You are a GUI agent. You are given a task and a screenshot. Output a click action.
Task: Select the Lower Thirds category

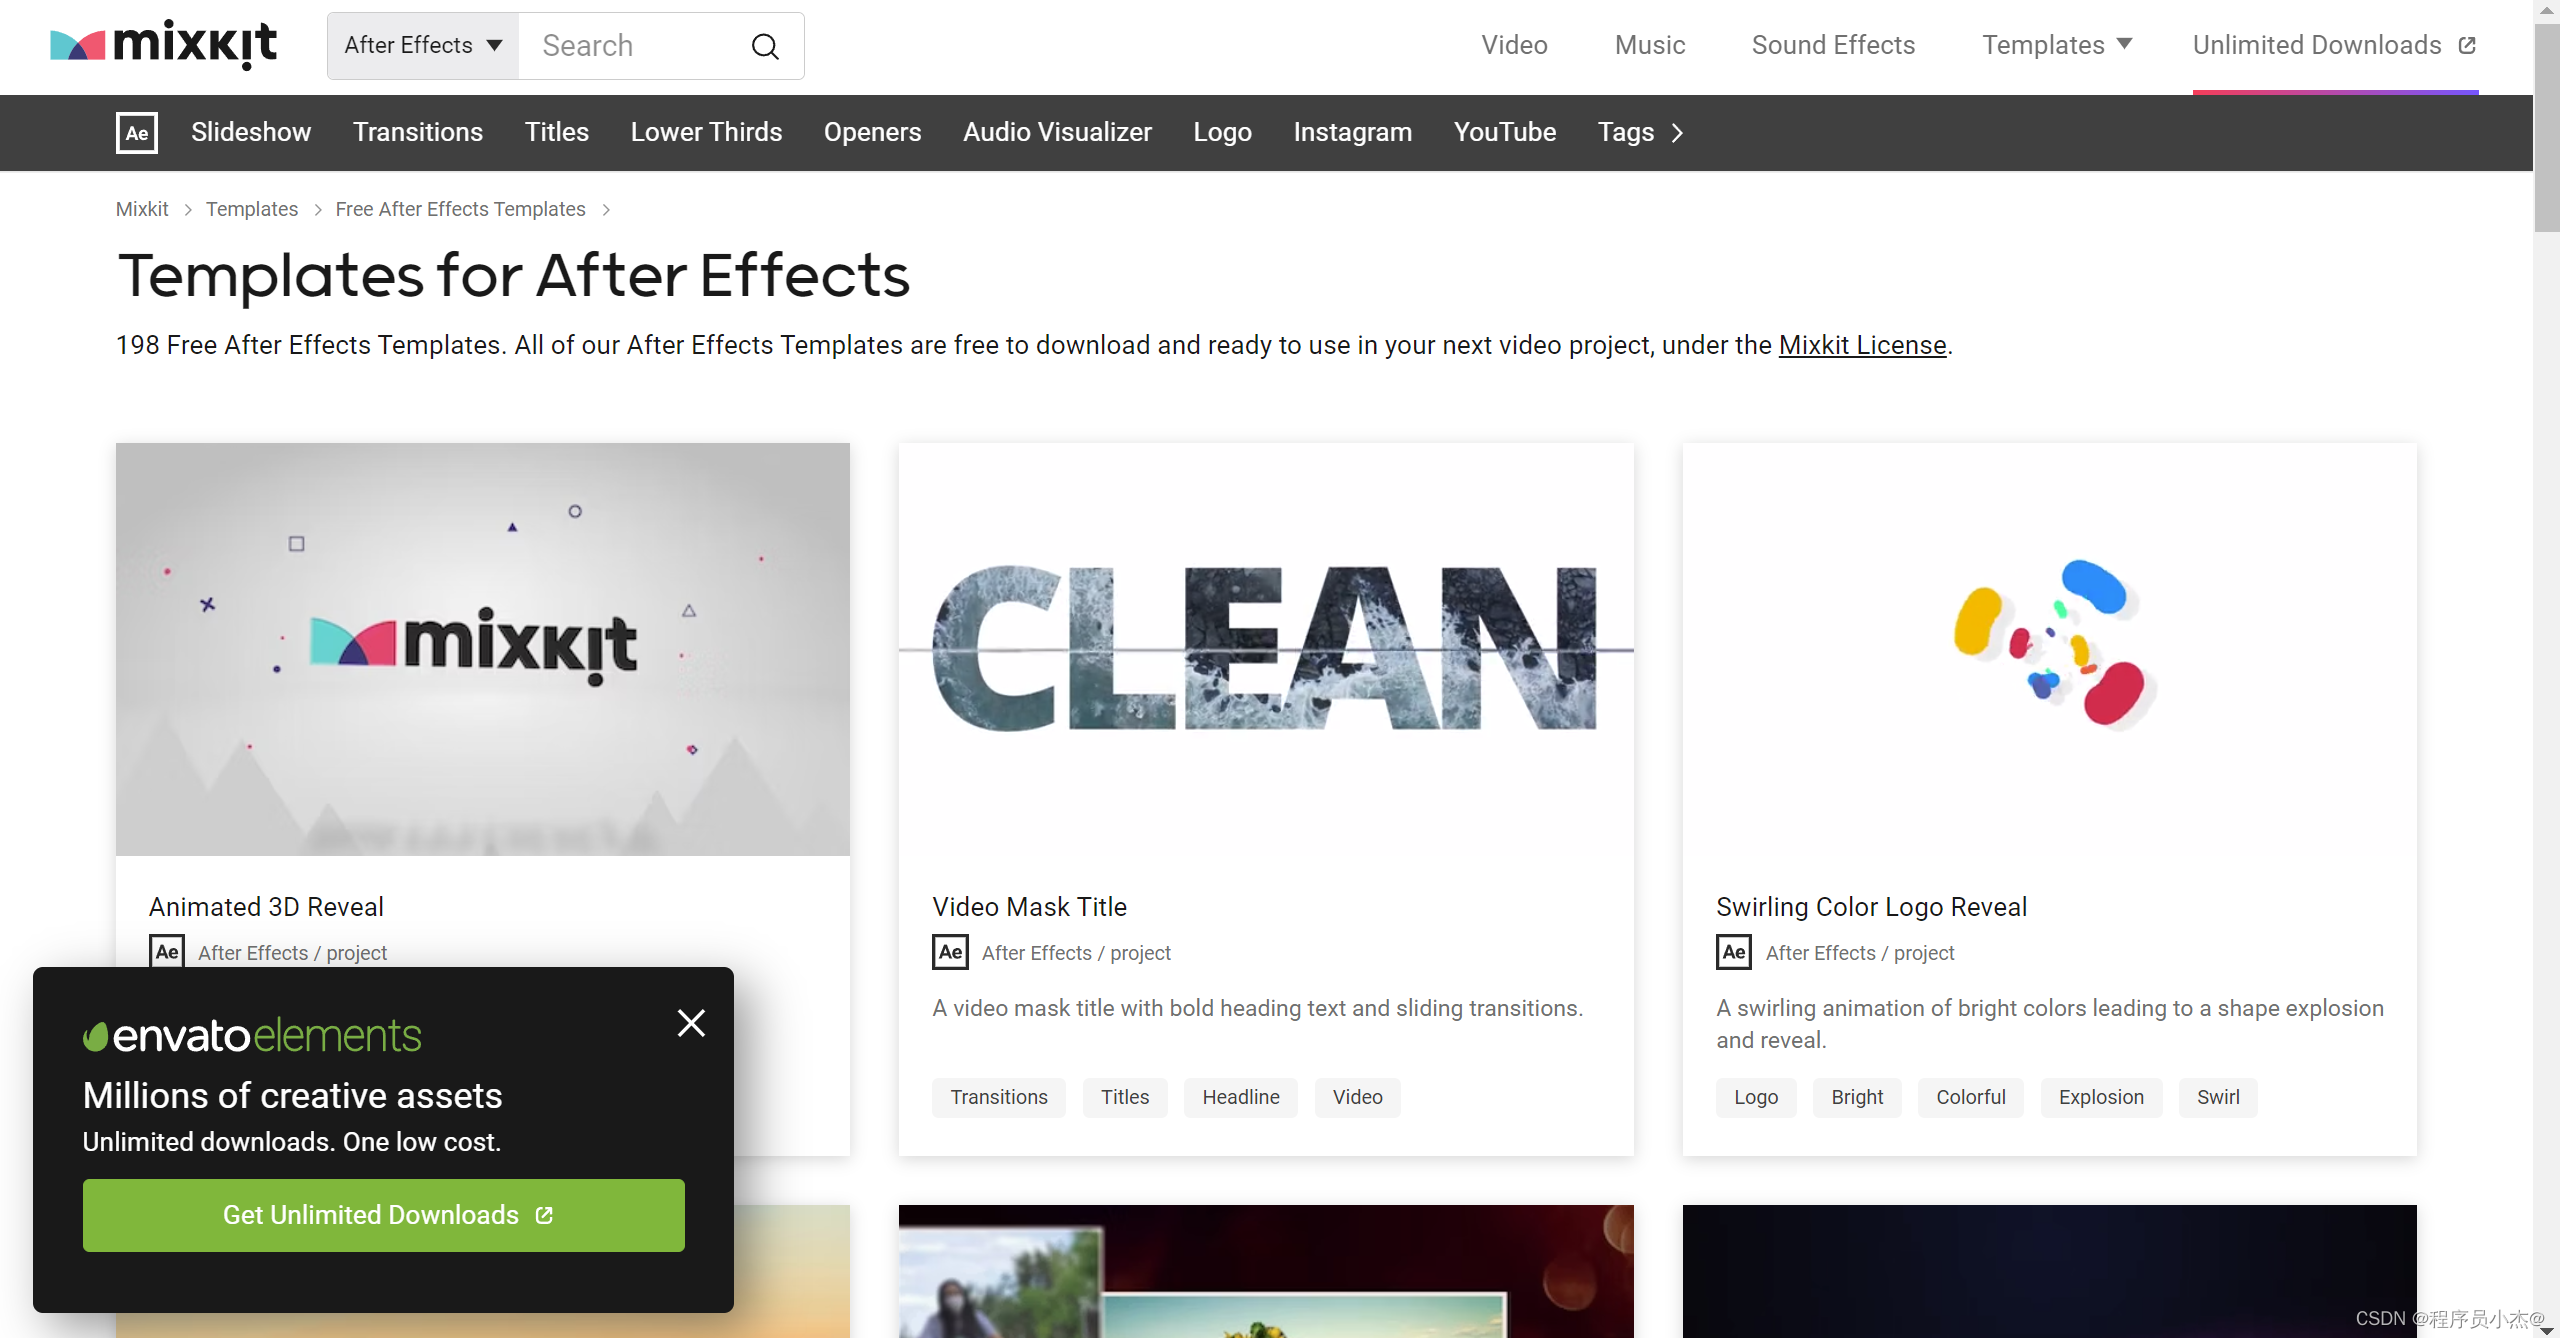point(706,132)
